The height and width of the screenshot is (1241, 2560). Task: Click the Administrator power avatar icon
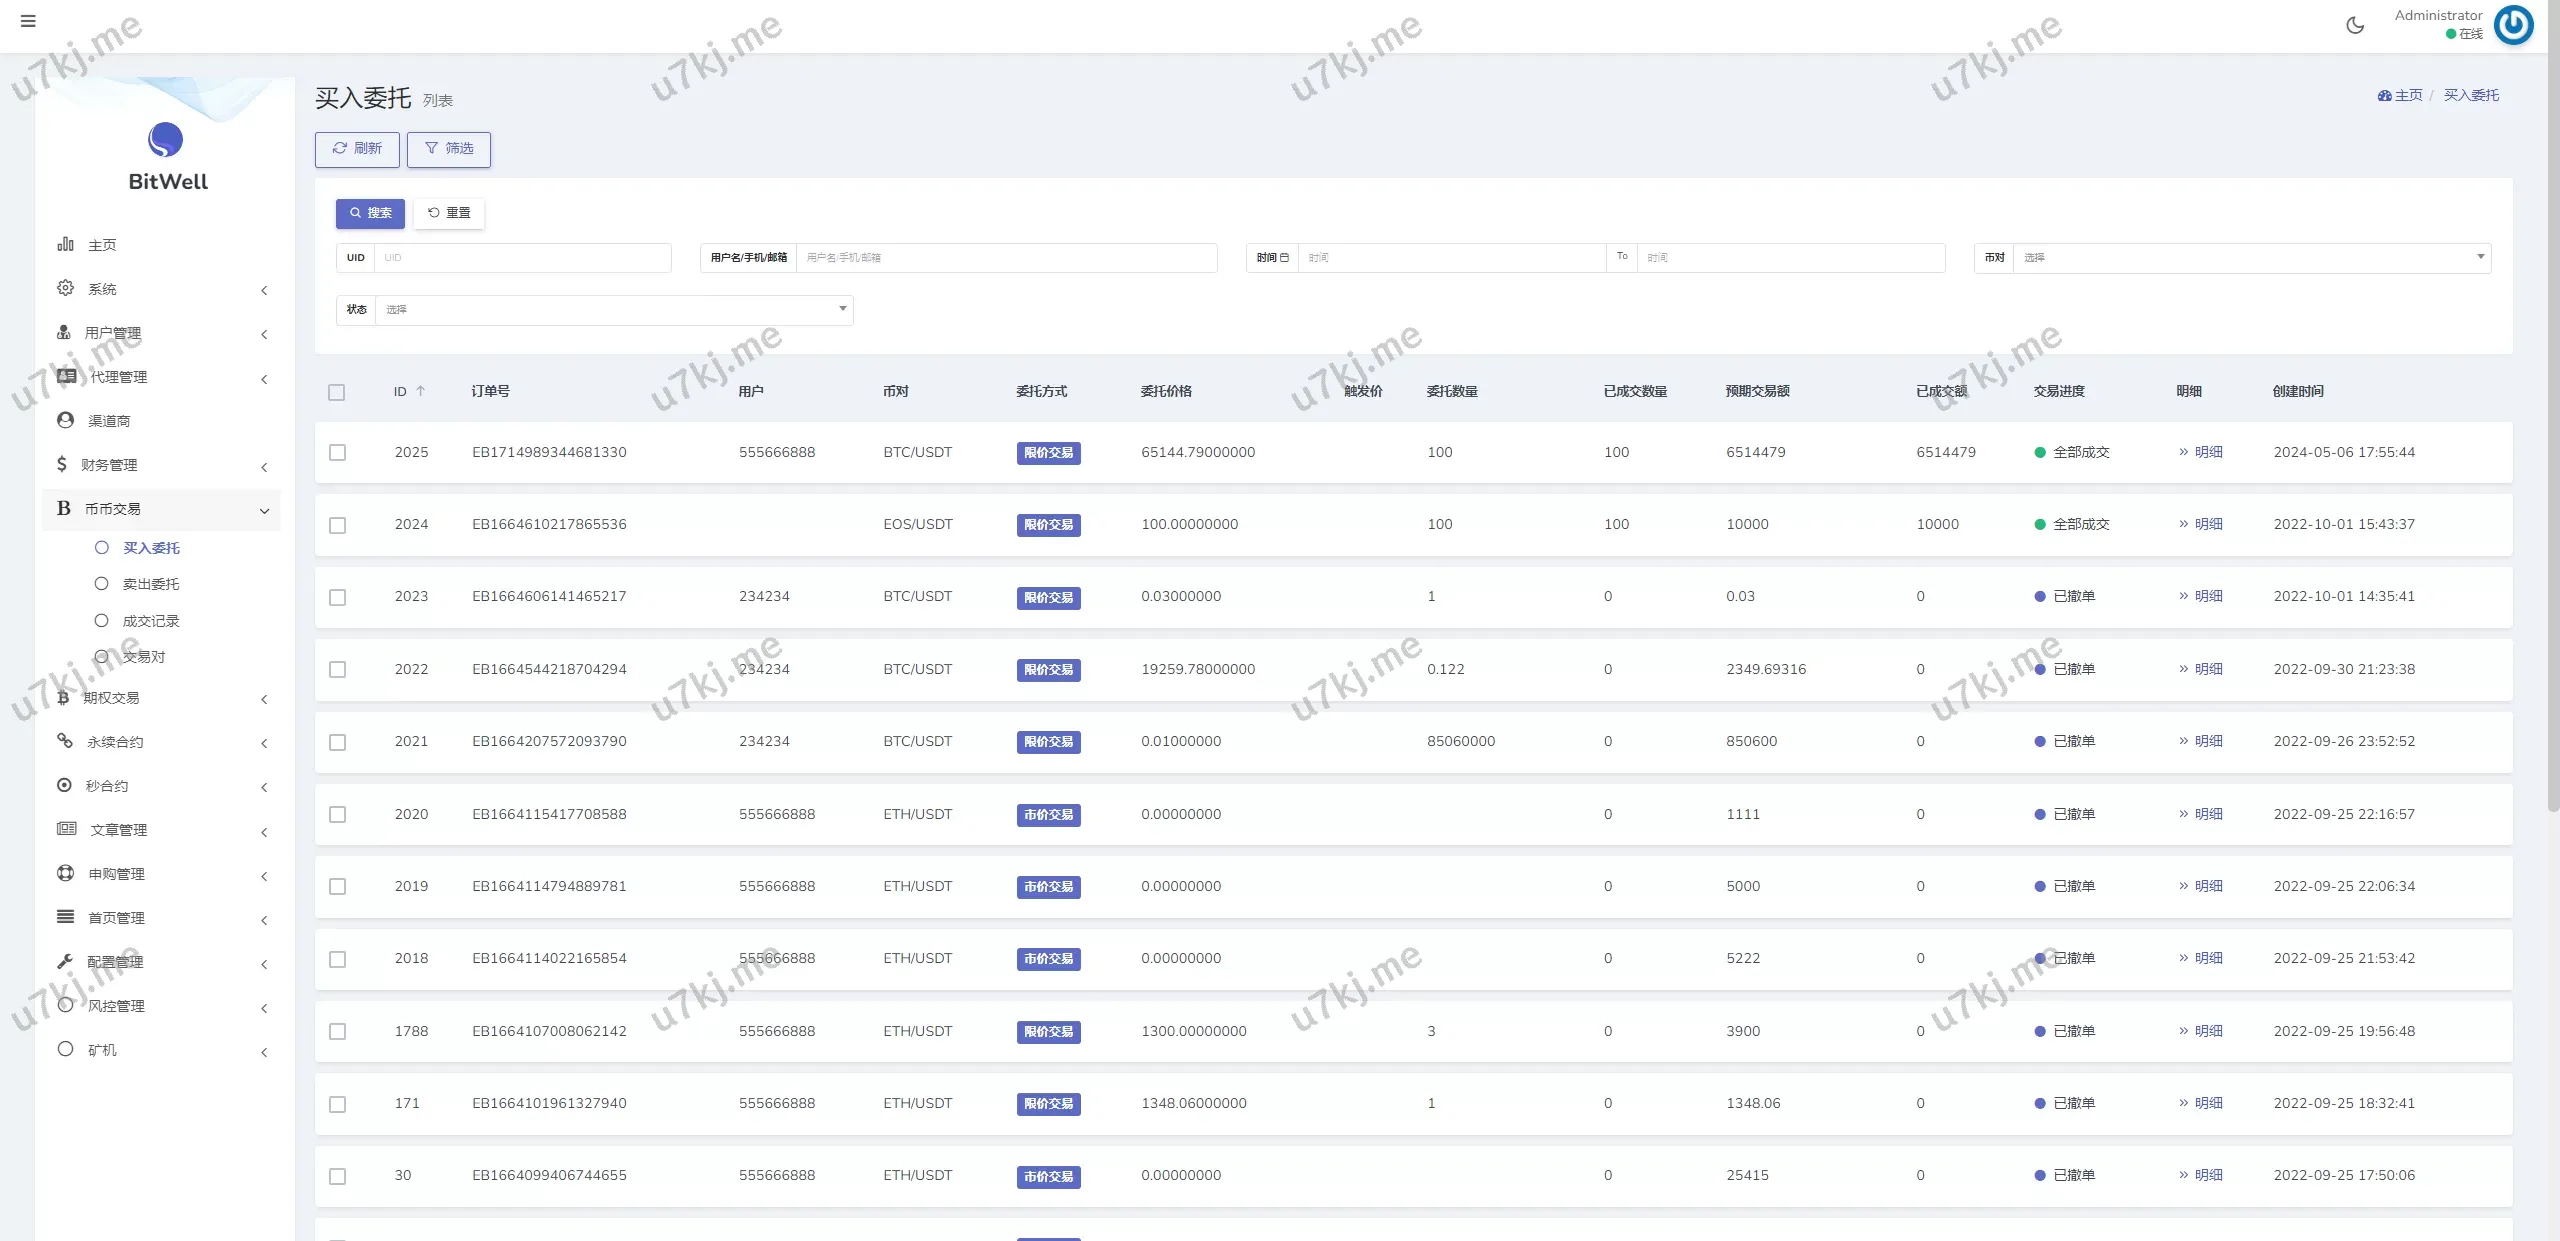tap(2513, 25)
